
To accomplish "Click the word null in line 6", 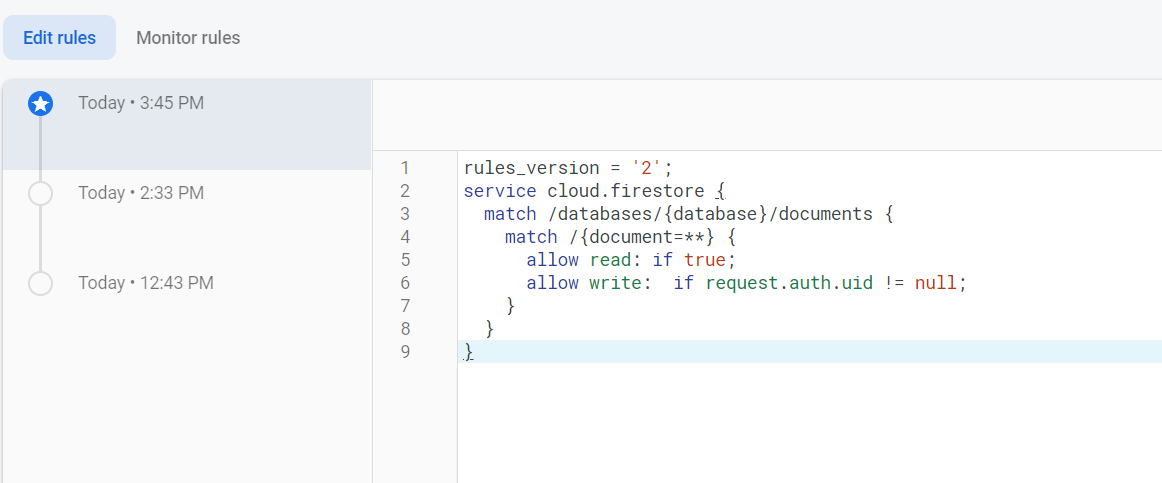I will click(x=936, y=283).
